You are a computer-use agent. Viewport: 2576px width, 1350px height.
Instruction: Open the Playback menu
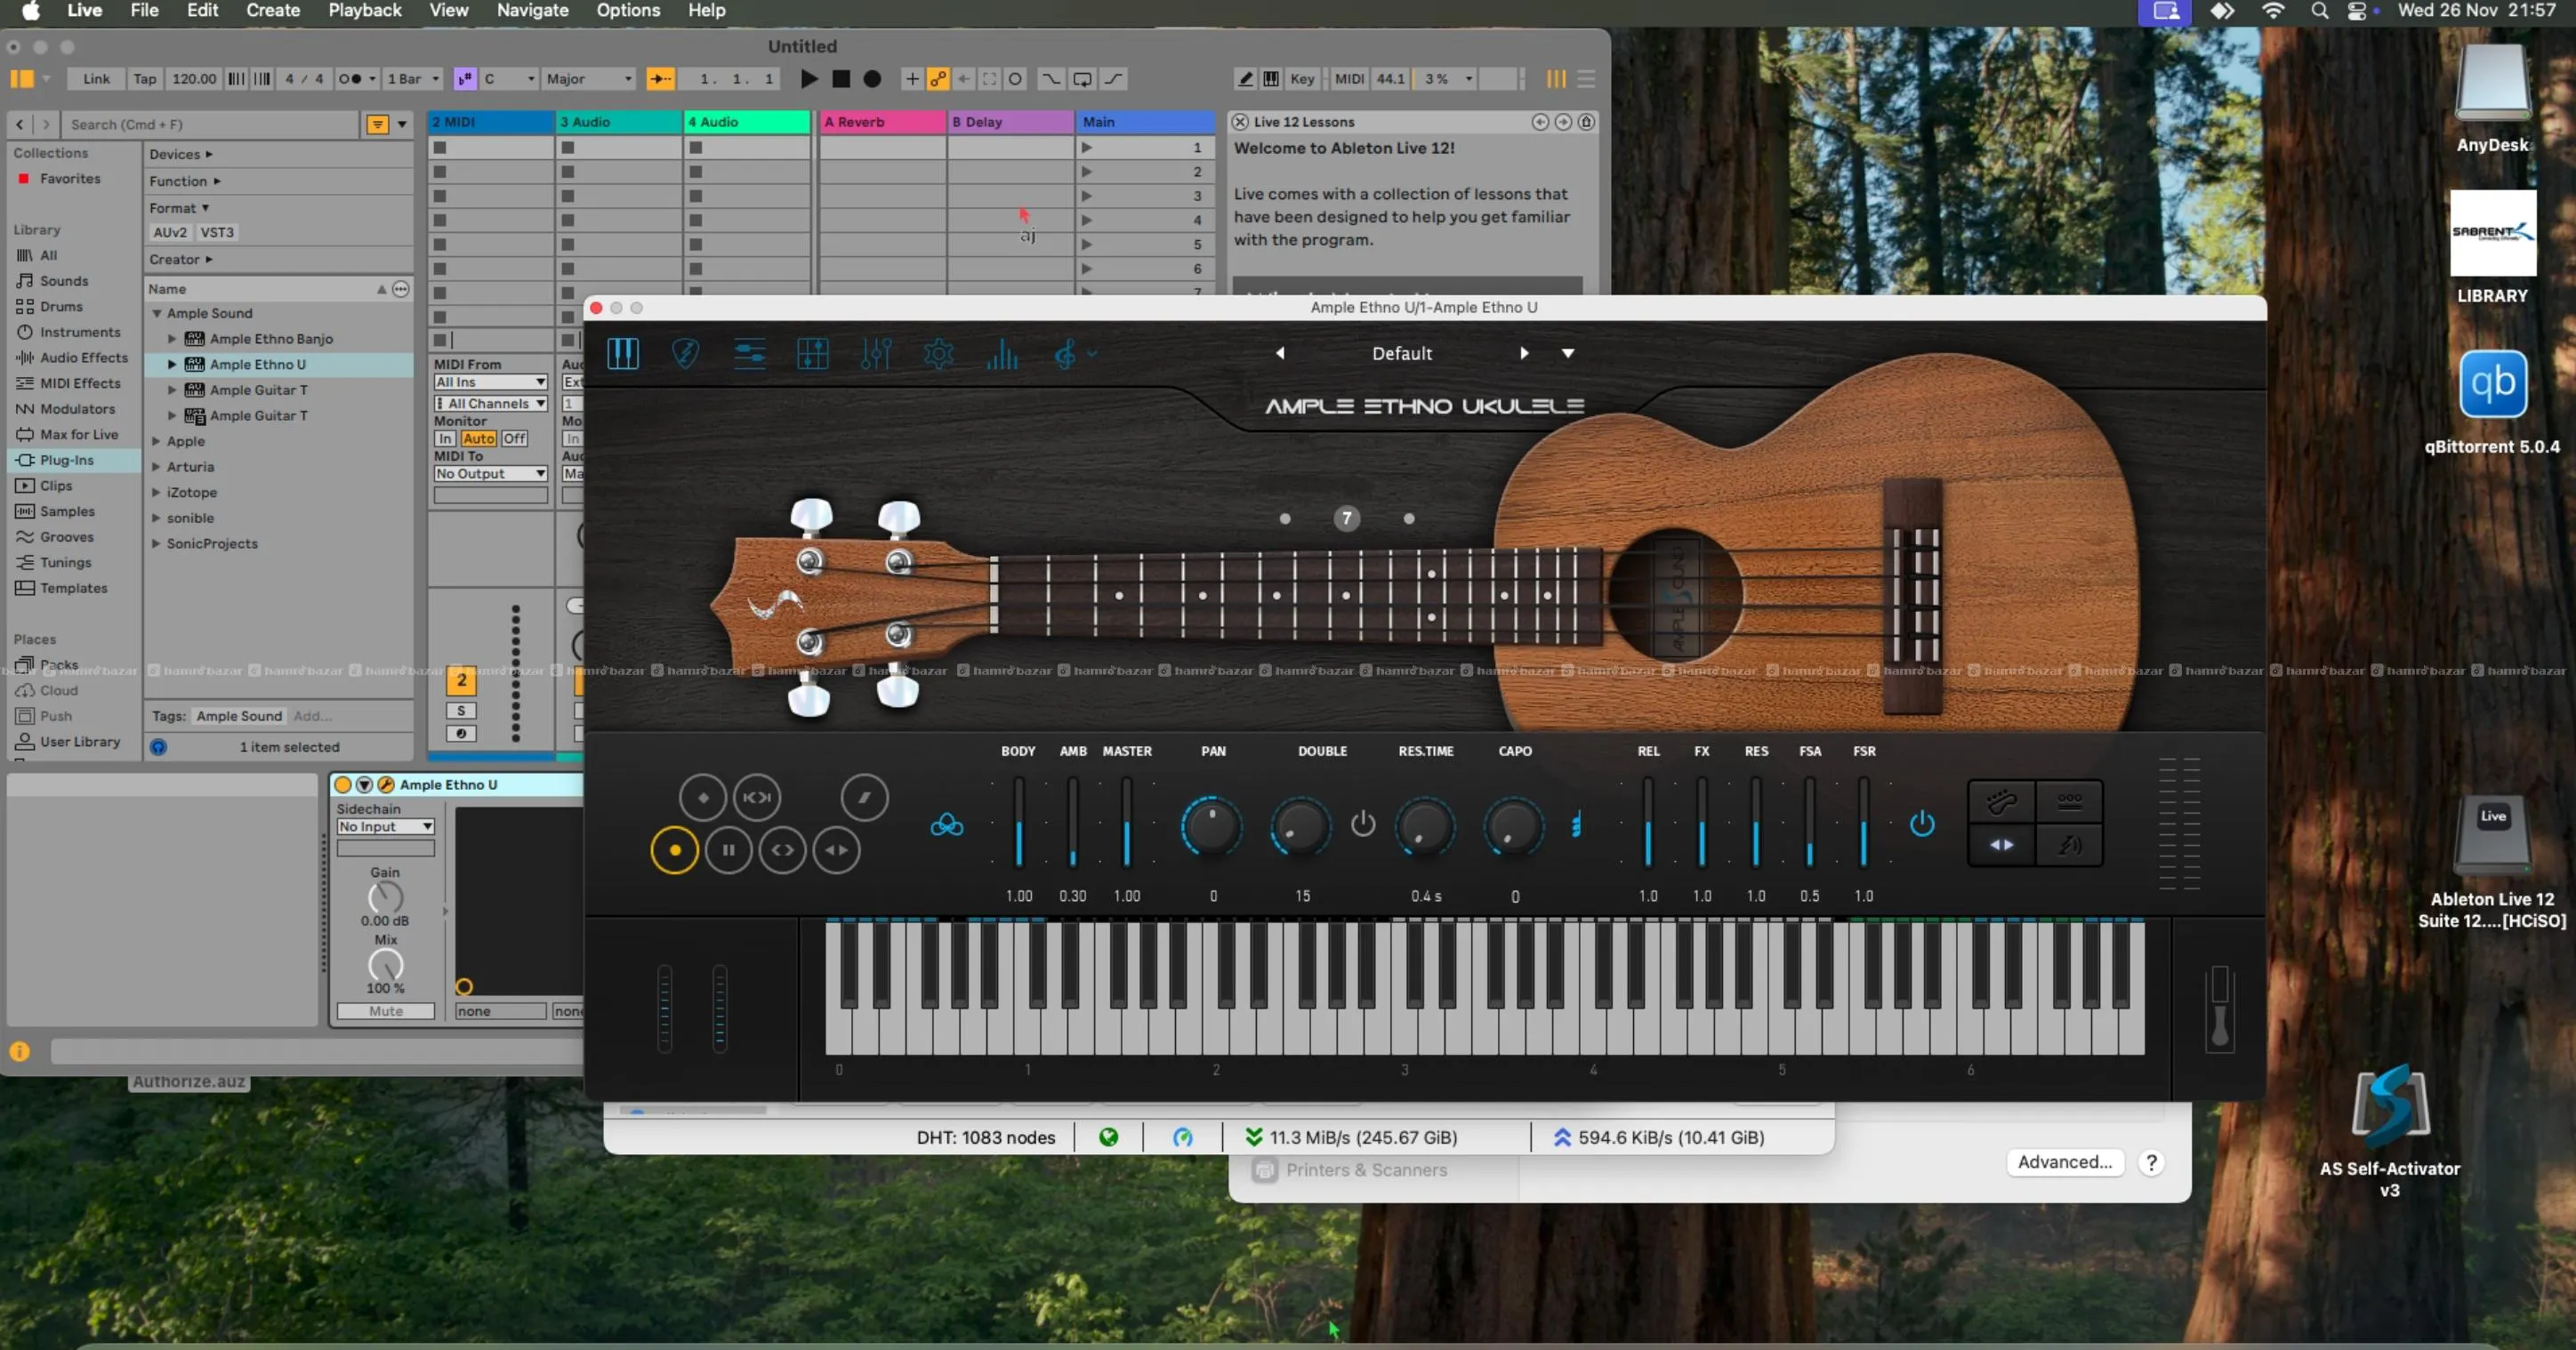pyautogui.click(x=365, y=10)
